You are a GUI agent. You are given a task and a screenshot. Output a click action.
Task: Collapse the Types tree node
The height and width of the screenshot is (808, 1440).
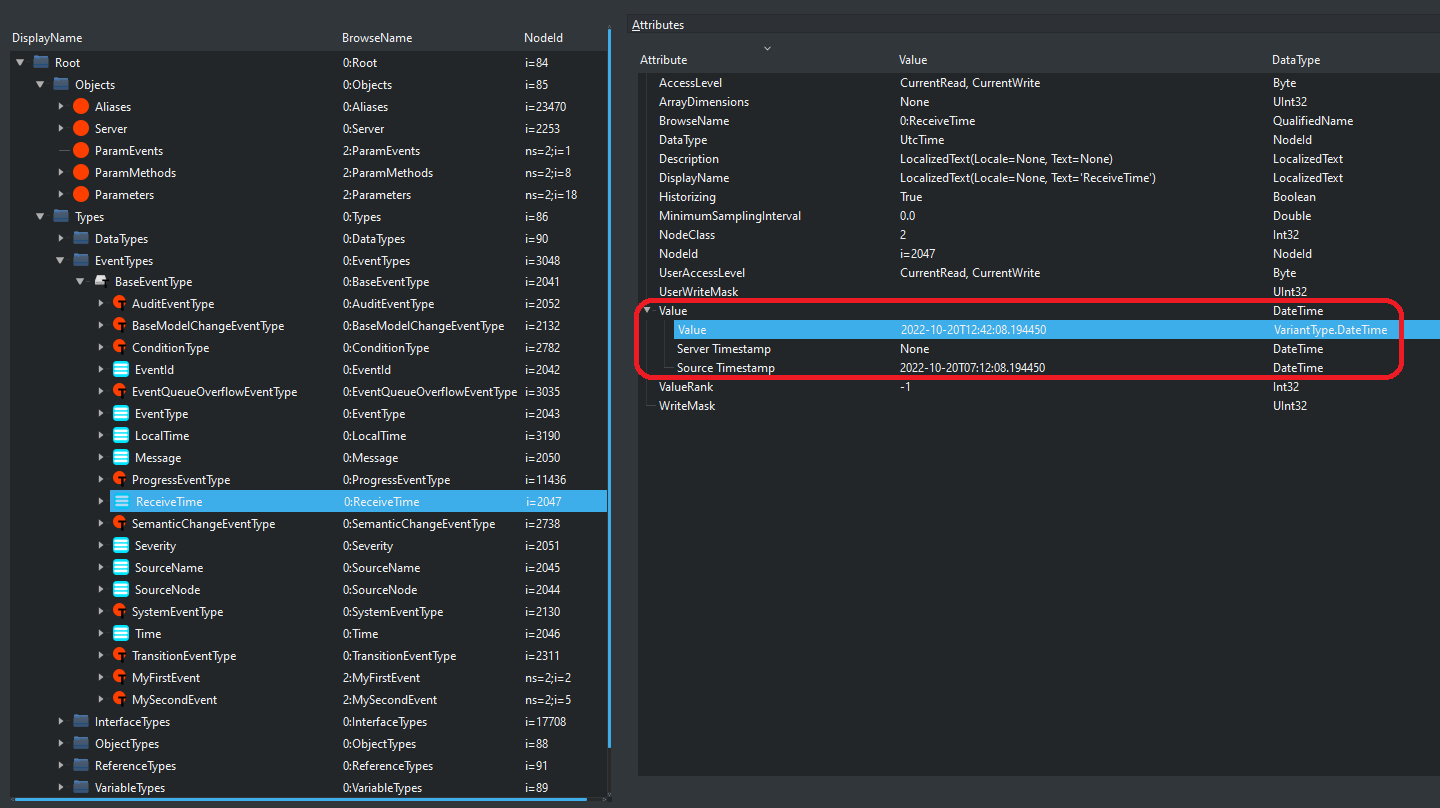(40, 217)
